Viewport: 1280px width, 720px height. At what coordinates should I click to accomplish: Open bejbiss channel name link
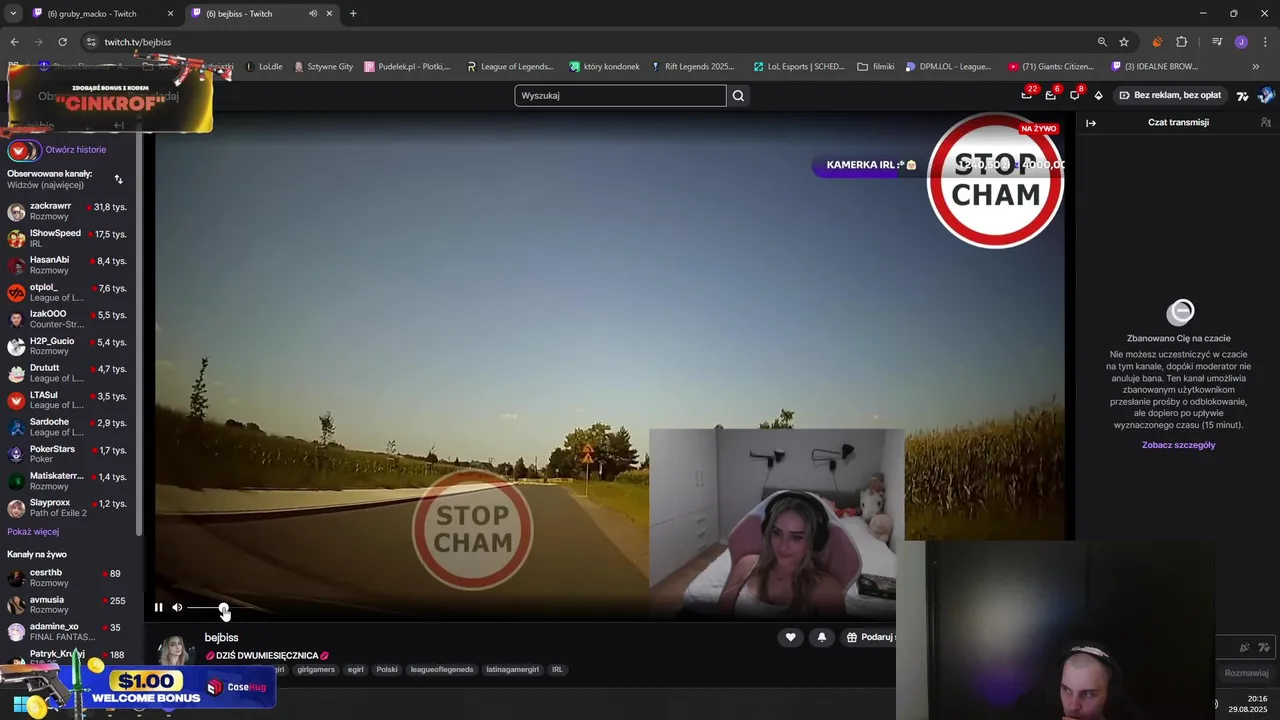tap(221, 637)
